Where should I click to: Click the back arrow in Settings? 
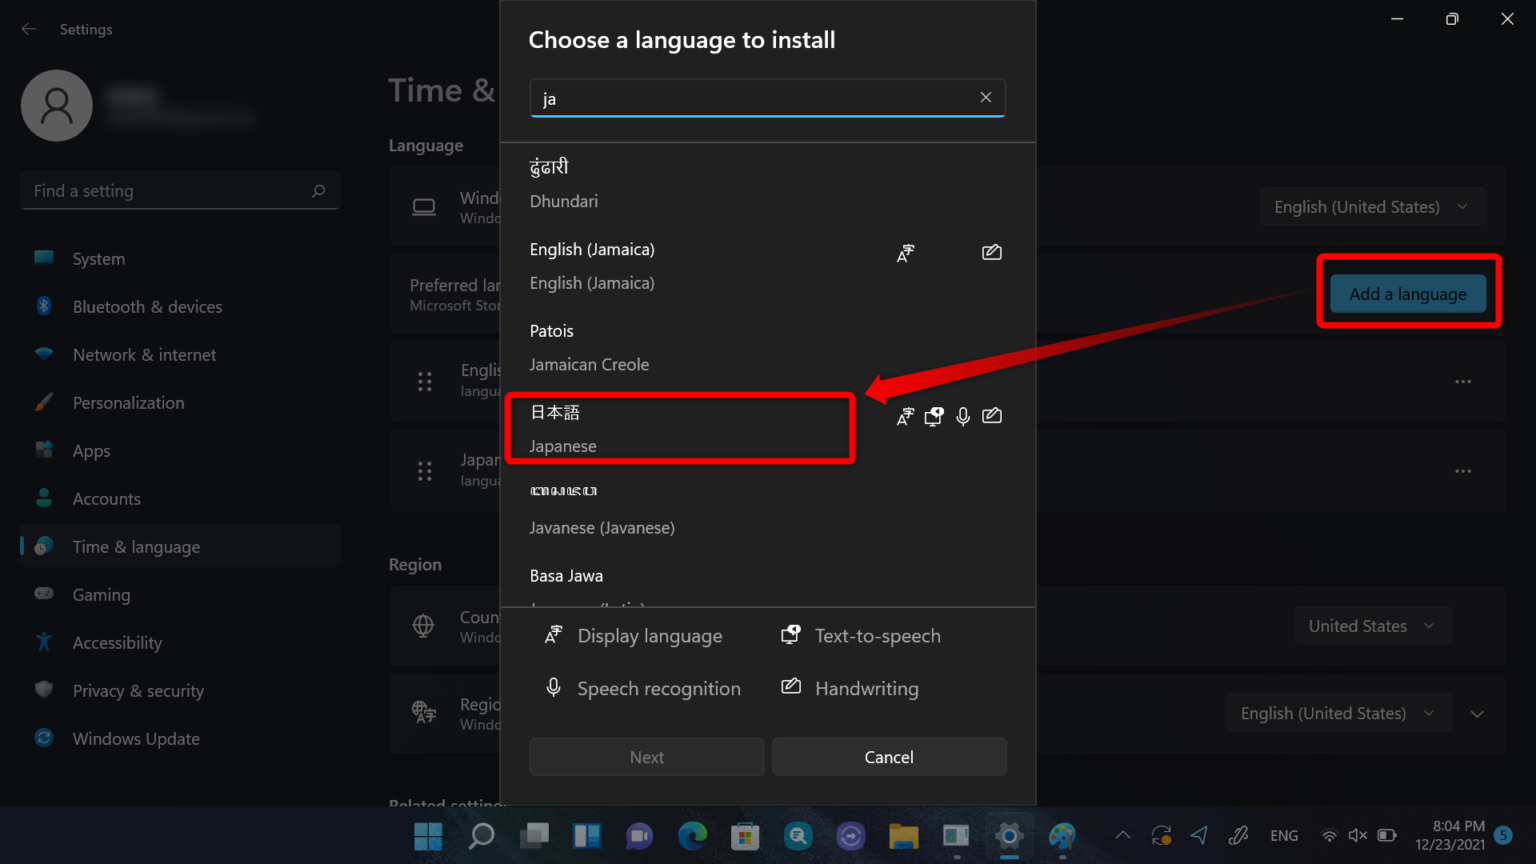tap(29, 29)
